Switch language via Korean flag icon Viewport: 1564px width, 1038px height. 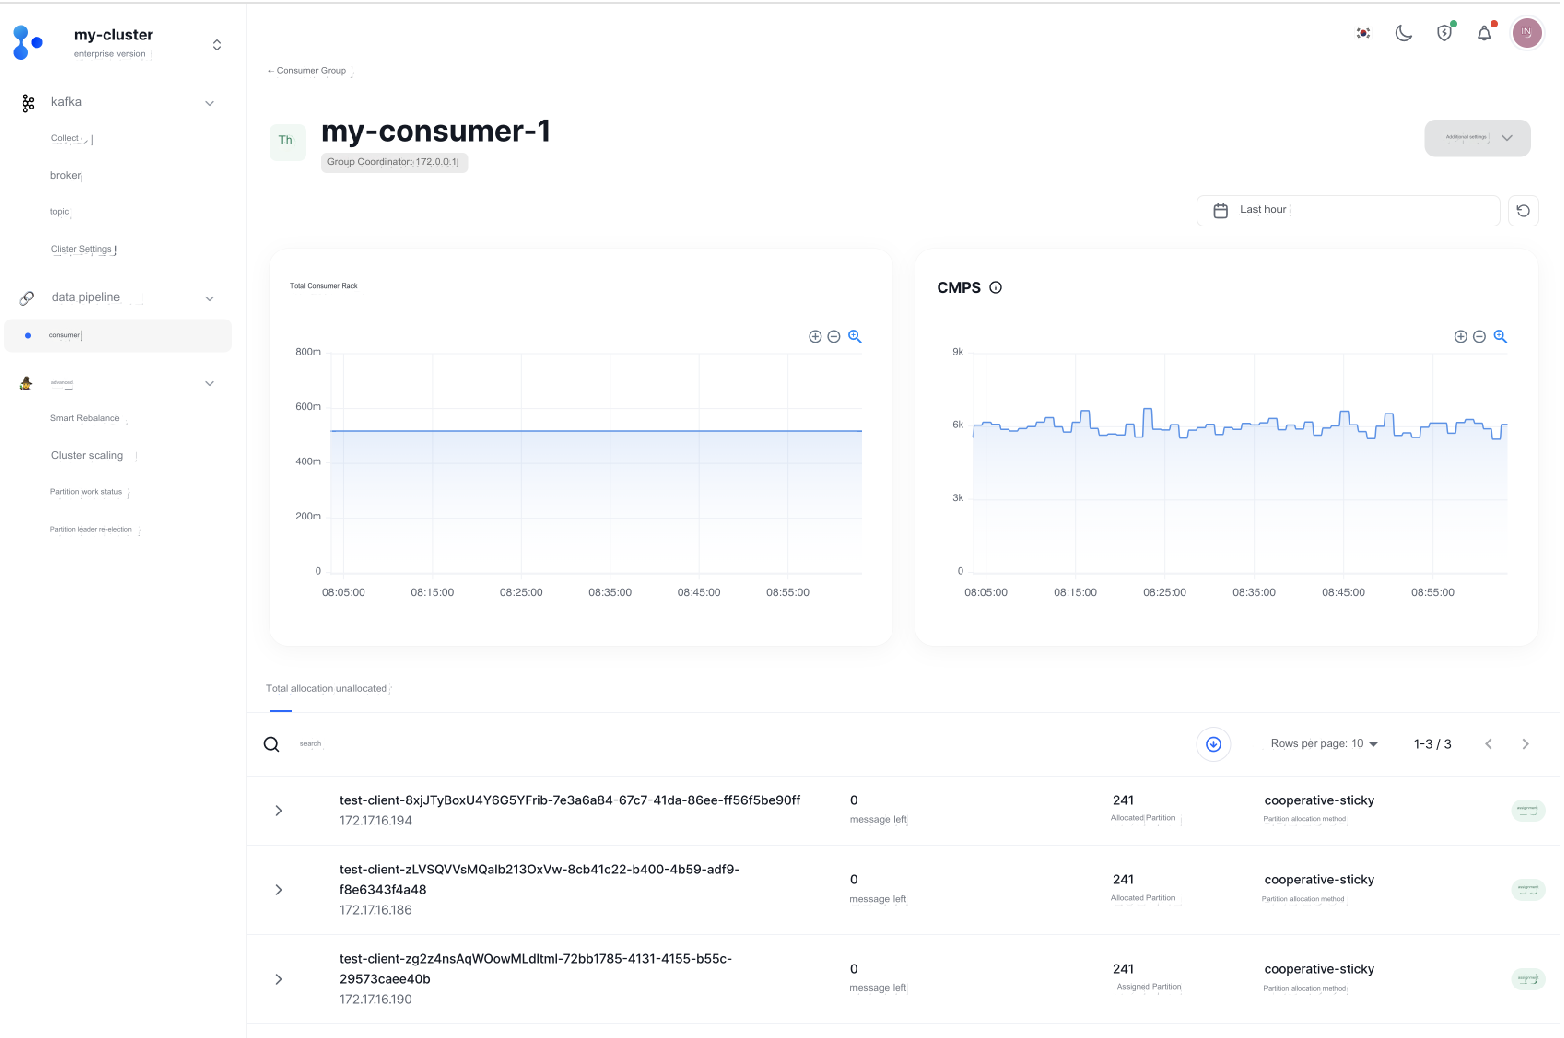[1363, 33]
